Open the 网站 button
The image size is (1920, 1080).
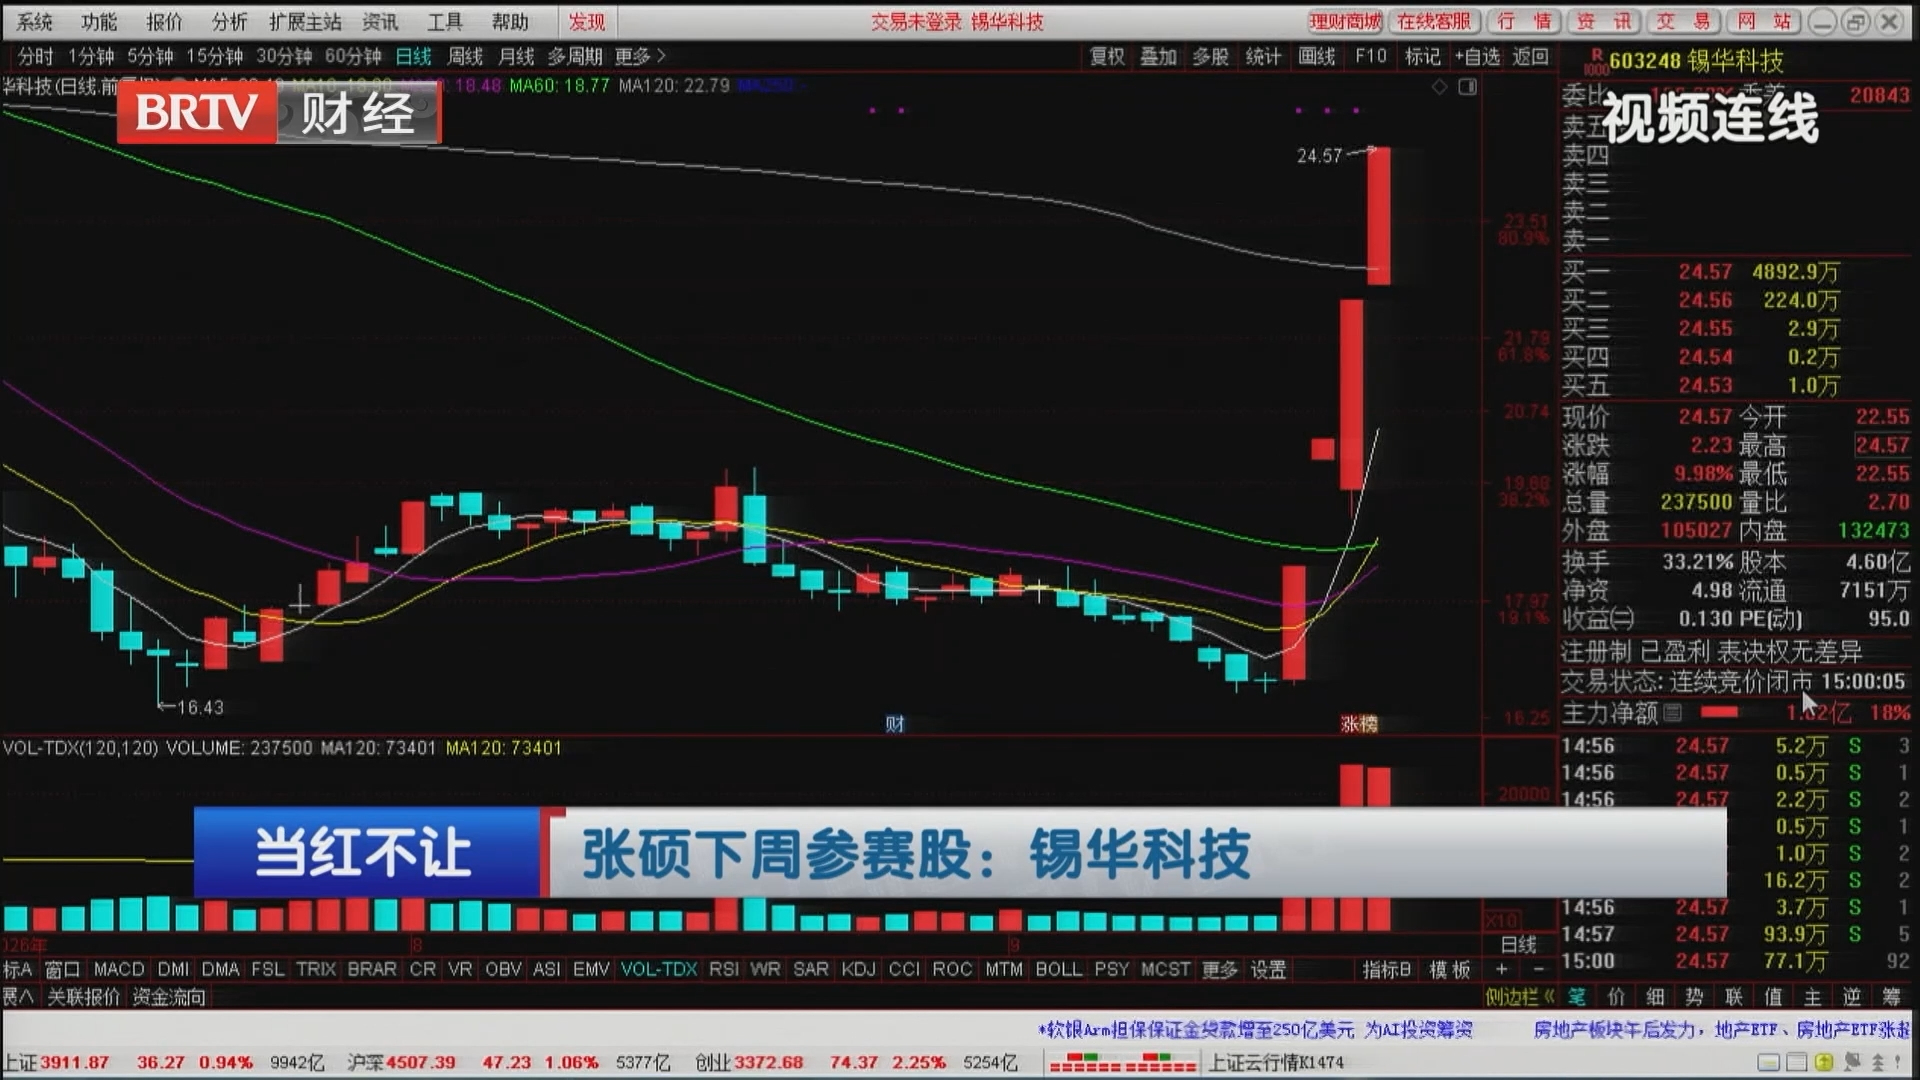(x=1763, y=21)
